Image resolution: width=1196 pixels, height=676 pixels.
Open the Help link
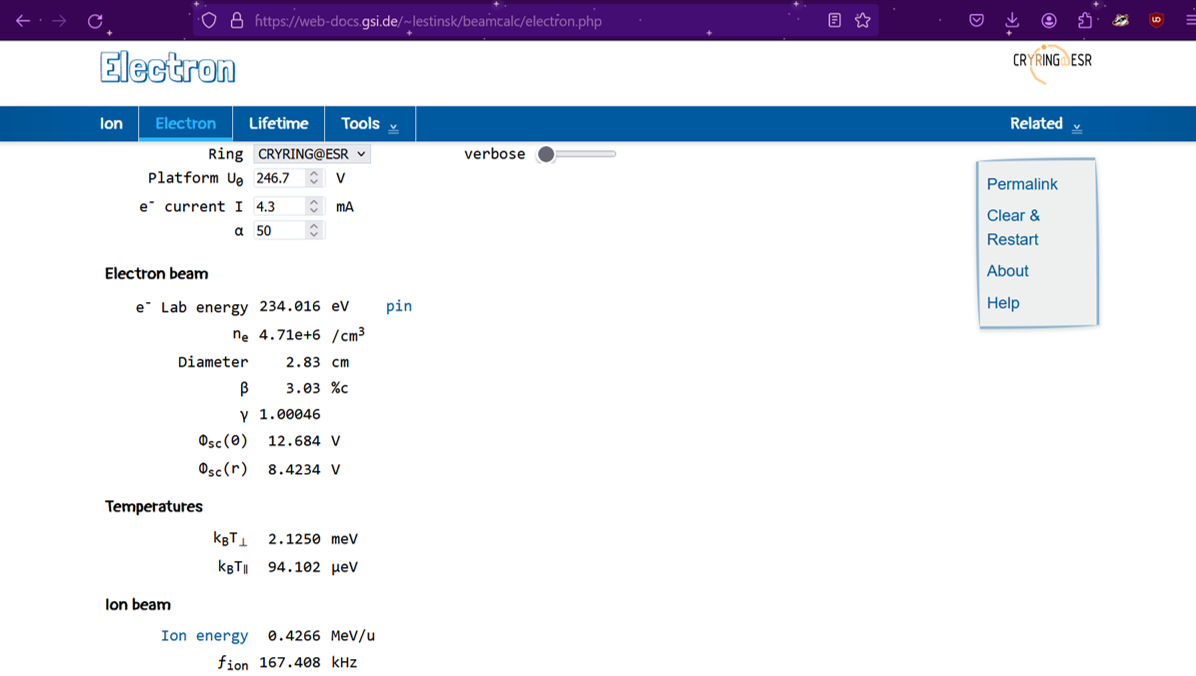(x=1003, y=303)
